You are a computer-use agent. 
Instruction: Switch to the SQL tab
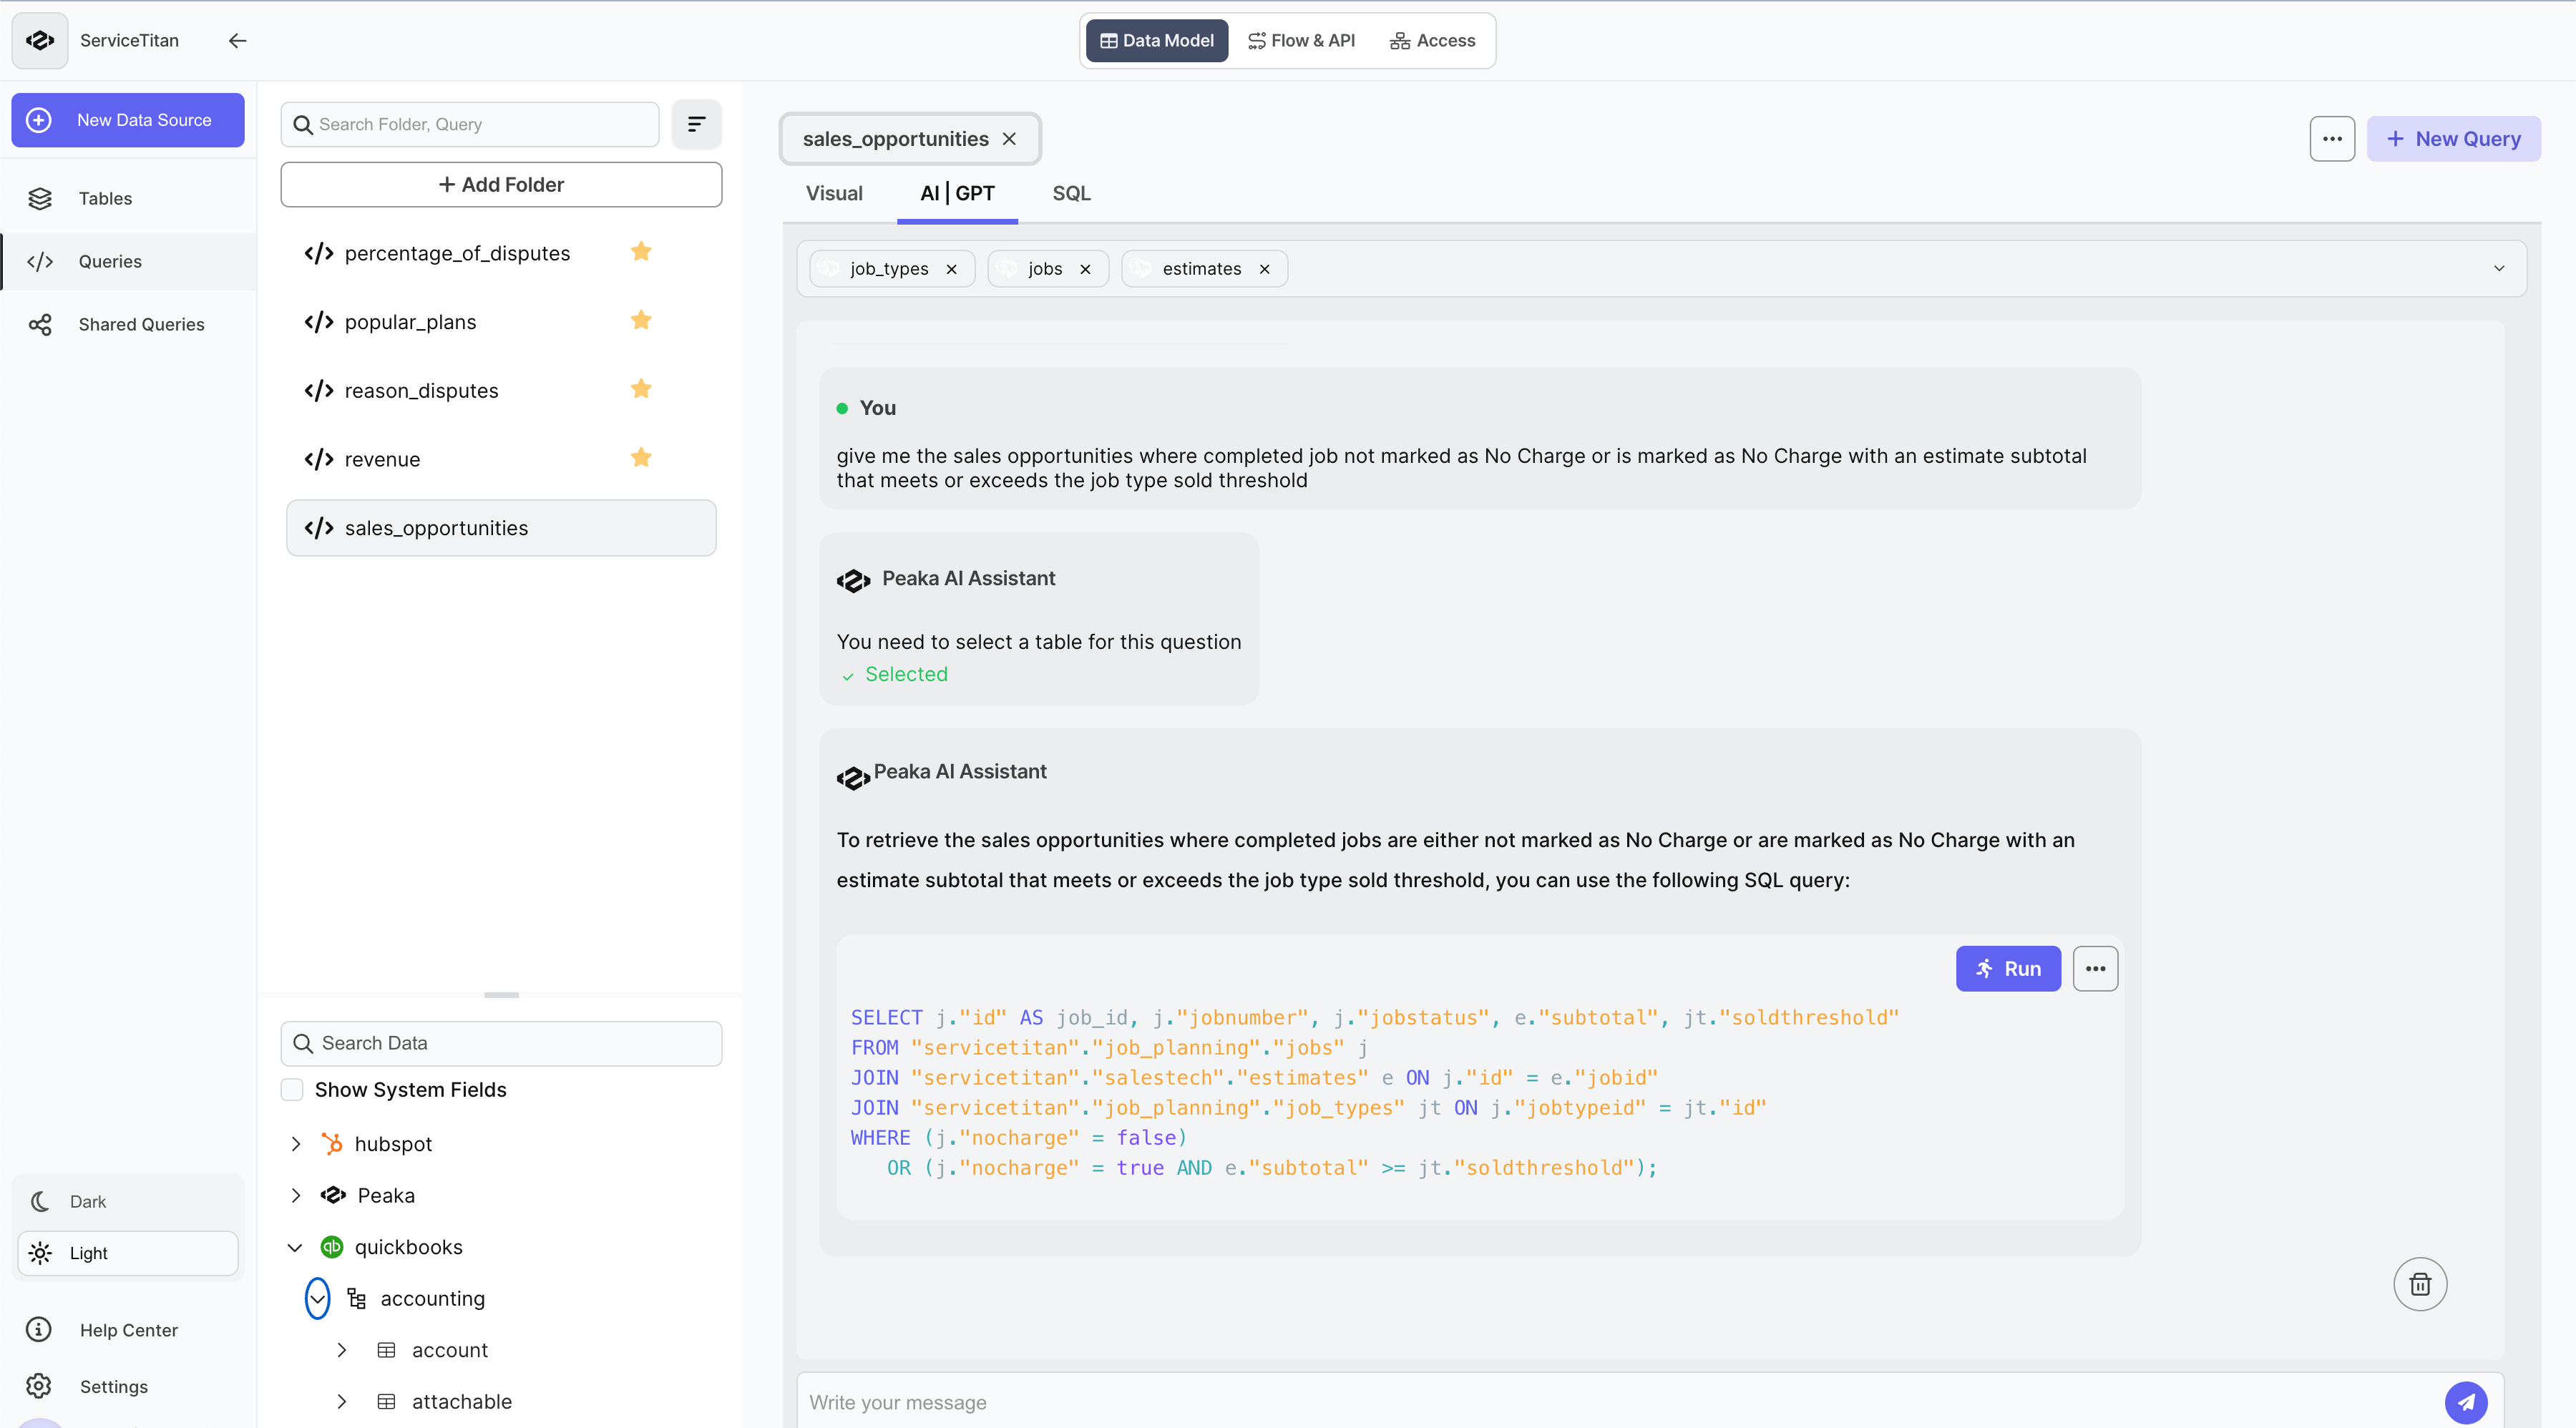pos(1071,193)
